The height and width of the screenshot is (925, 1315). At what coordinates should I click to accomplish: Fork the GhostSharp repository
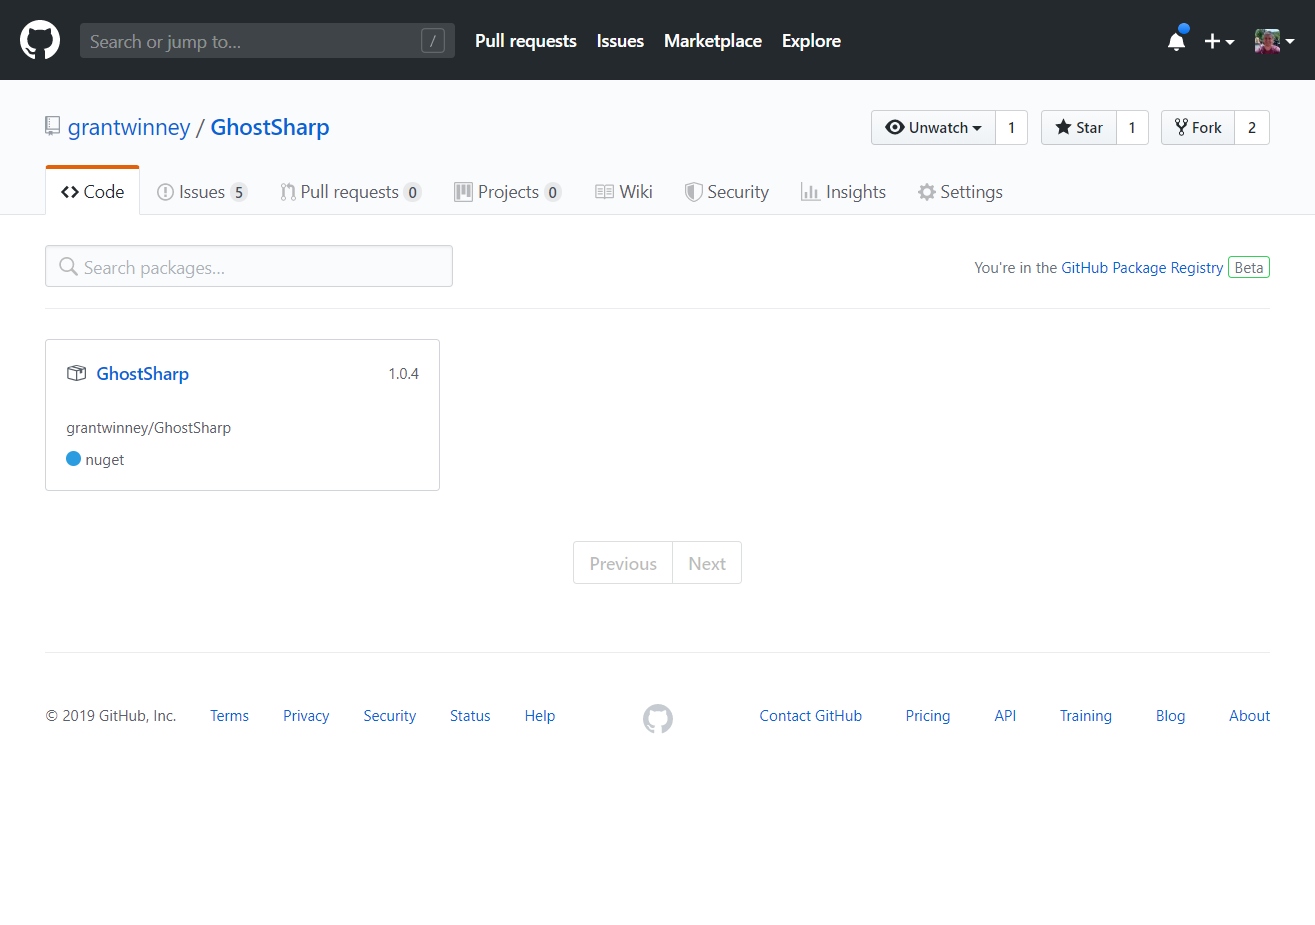(x=1198, y=128)
